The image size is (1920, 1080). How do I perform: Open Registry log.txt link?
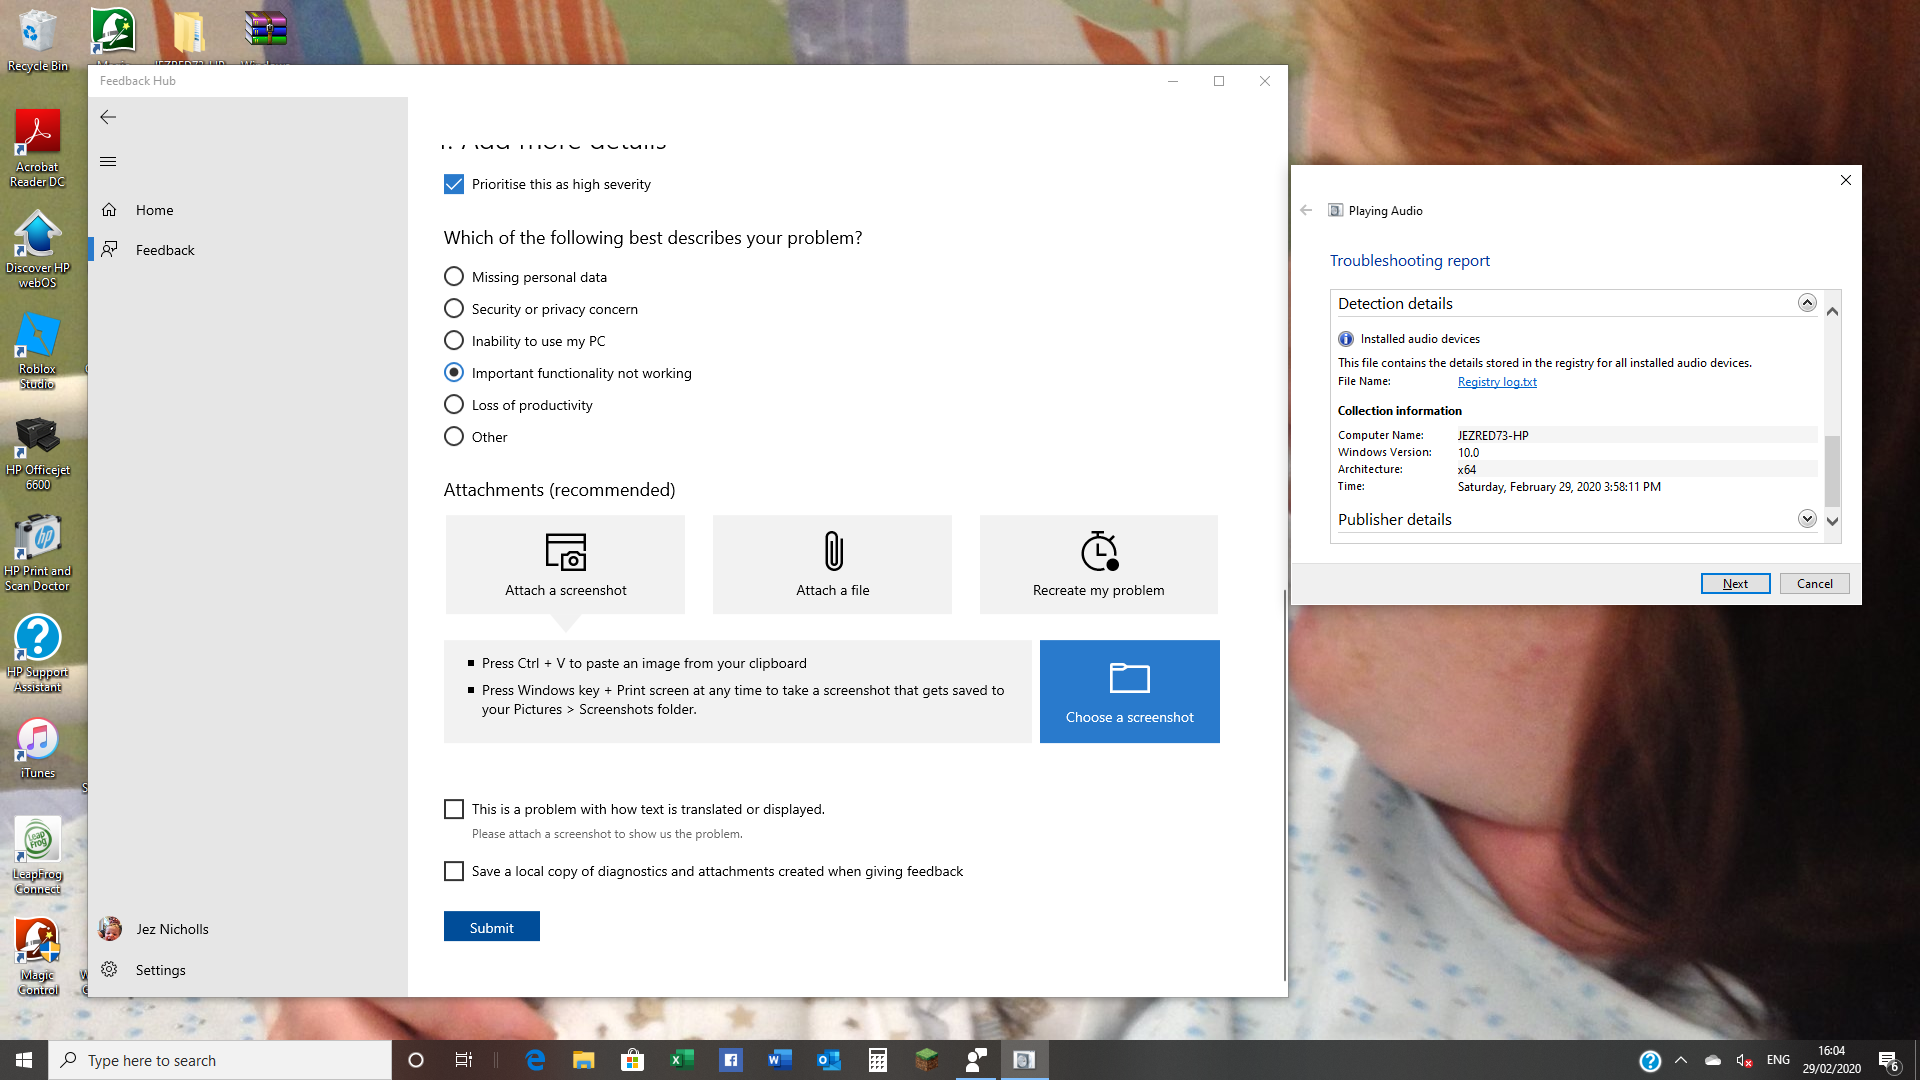click(x=1497, y=382)
